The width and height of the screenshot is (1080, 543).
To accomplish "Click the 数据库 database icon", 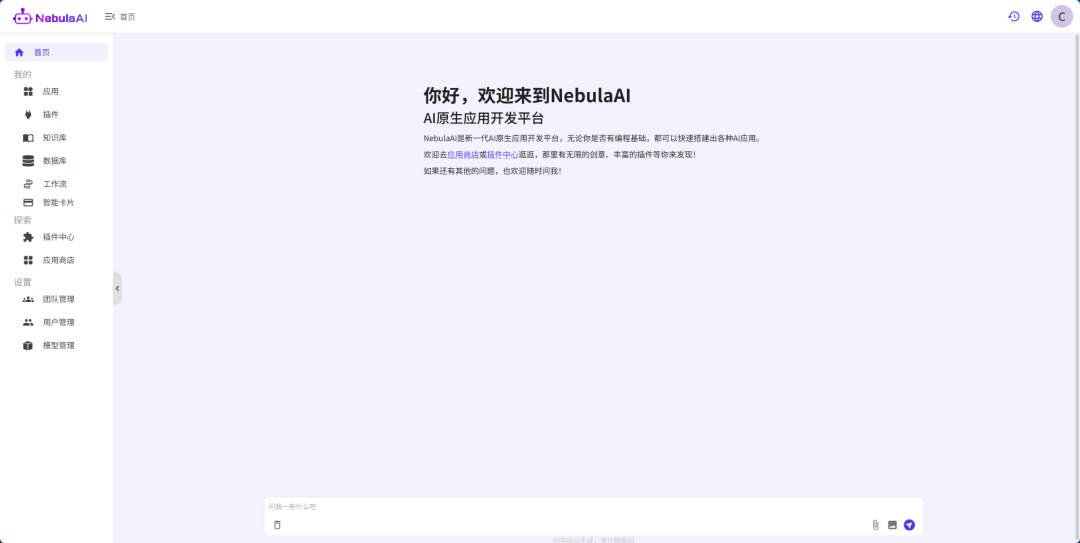I will [x=28, y=161].
